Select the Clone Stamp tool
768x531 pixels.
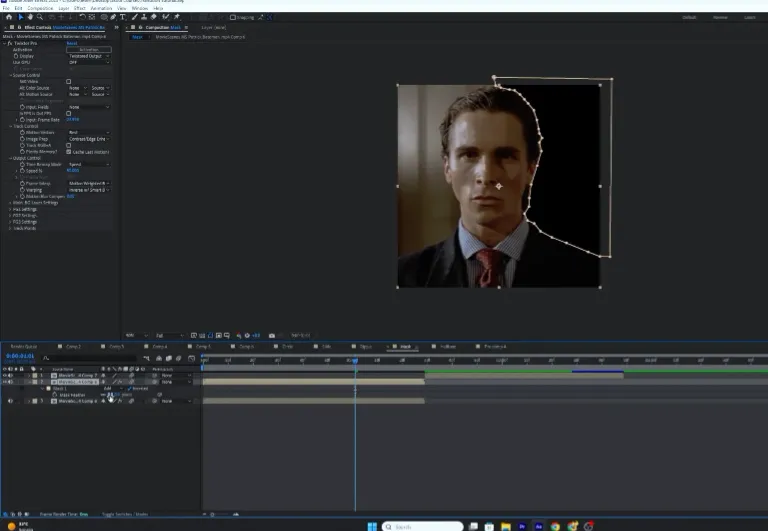[x=144, y=17]
